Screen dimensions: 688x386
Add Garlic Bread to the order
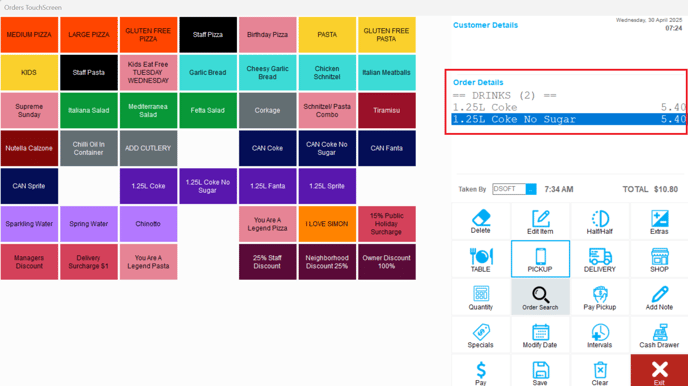click(x=208, y=72)
